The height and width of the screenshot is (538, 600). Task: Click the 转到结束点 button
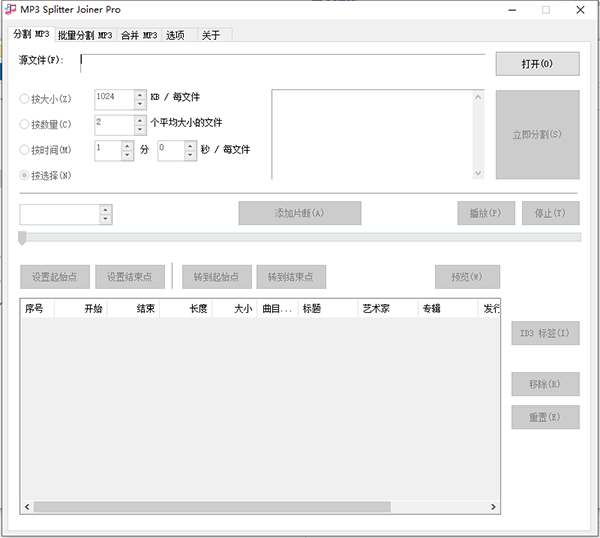pos(291,277)
